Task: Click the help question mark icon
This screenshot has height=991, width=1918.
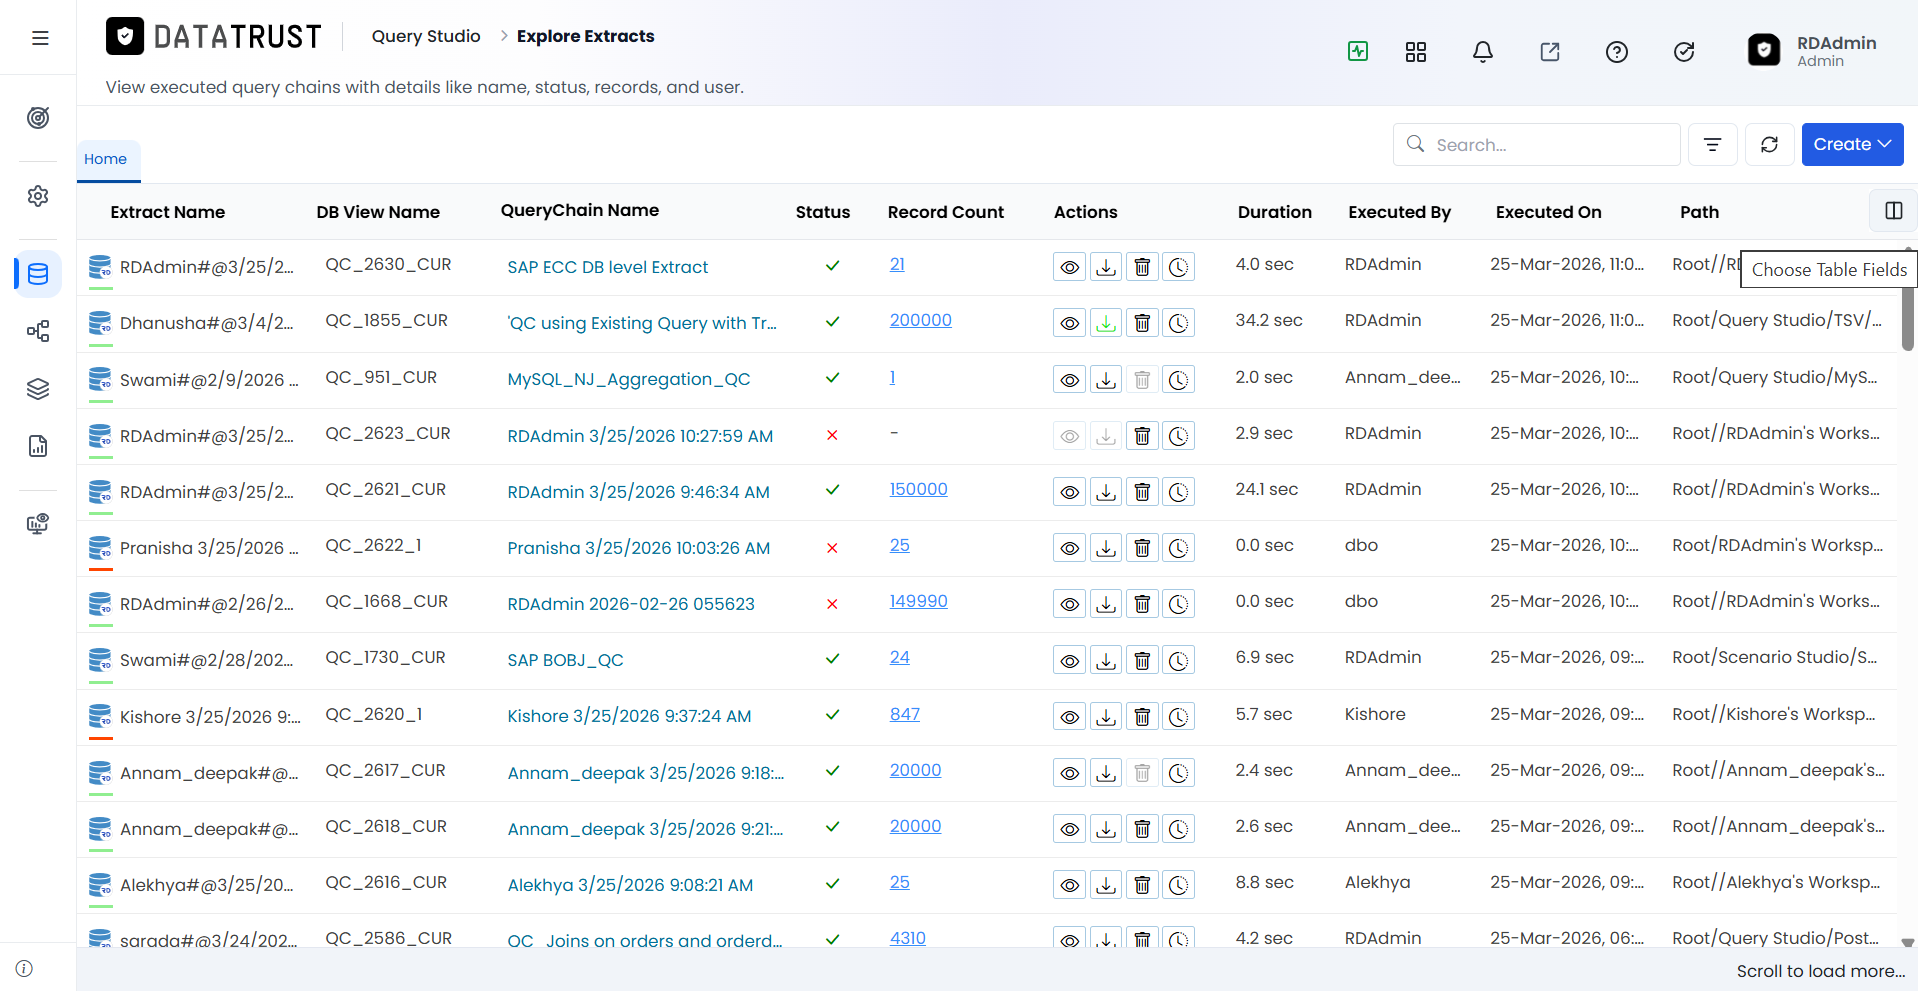Action: click(x=1617, y=52)
